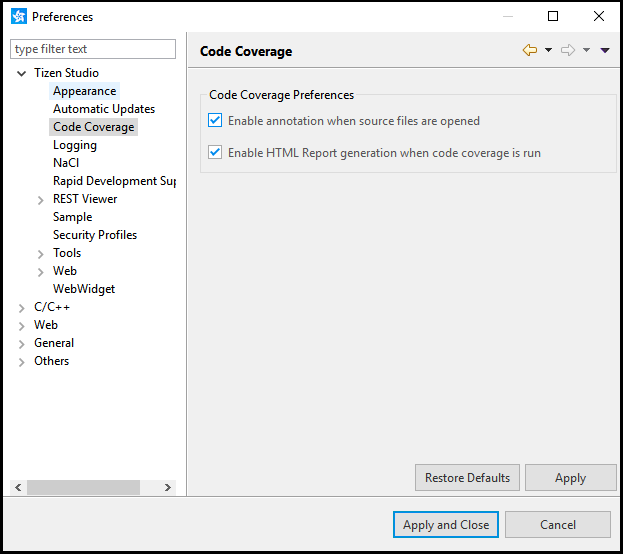Expand the C/C++ preferences category

click(22, 308)
